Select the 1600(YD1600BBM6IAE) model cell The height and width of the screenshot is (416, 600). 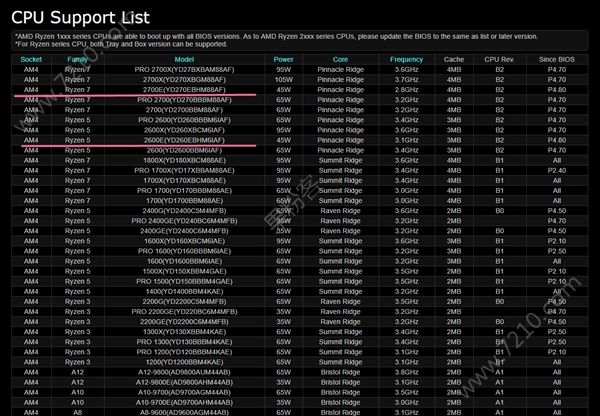click(x=184, y=261)
